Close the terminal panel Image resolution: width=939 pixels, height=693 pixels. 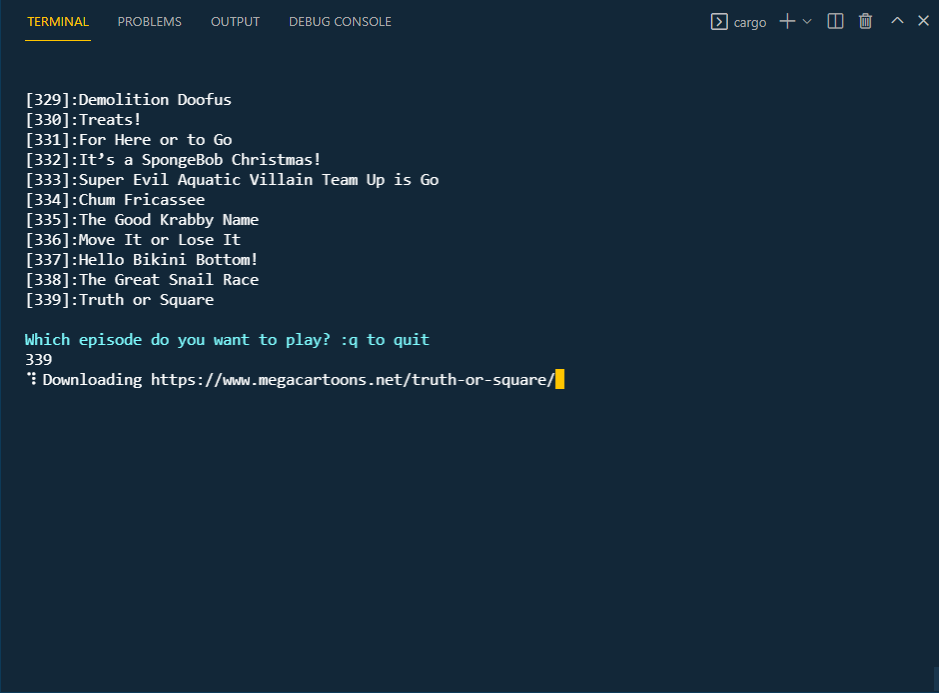point(923,21)
